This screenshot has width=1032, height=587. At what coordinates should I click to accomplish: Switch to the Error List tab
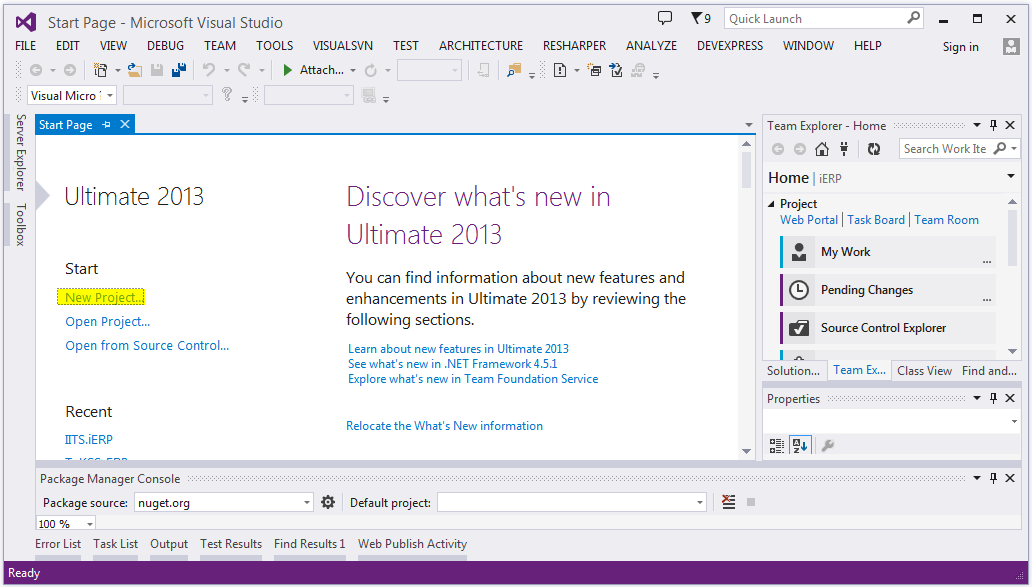58,544
